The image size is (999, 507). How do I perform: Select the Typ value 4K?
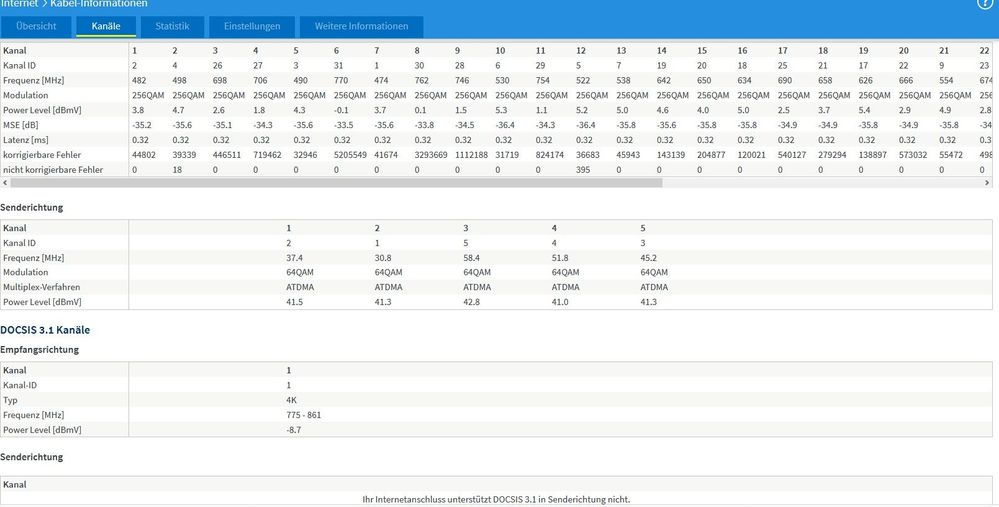coord(291,400)
